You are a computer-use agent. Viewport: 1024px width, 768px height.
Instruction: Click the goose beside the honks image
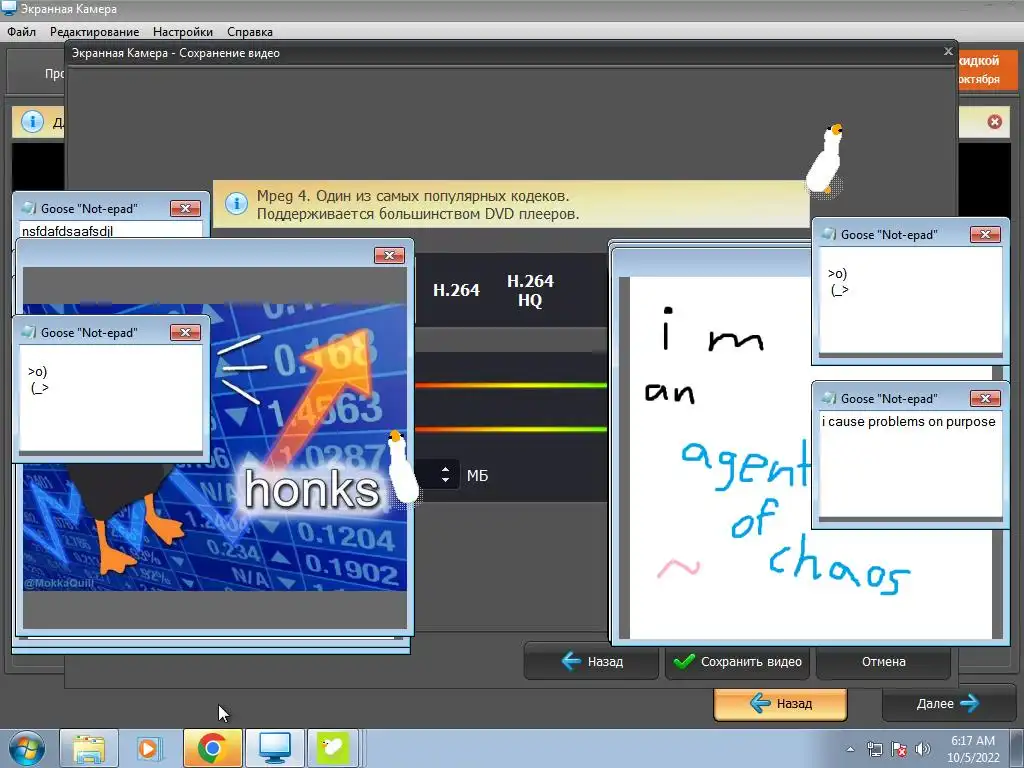[x=402, y=468]
